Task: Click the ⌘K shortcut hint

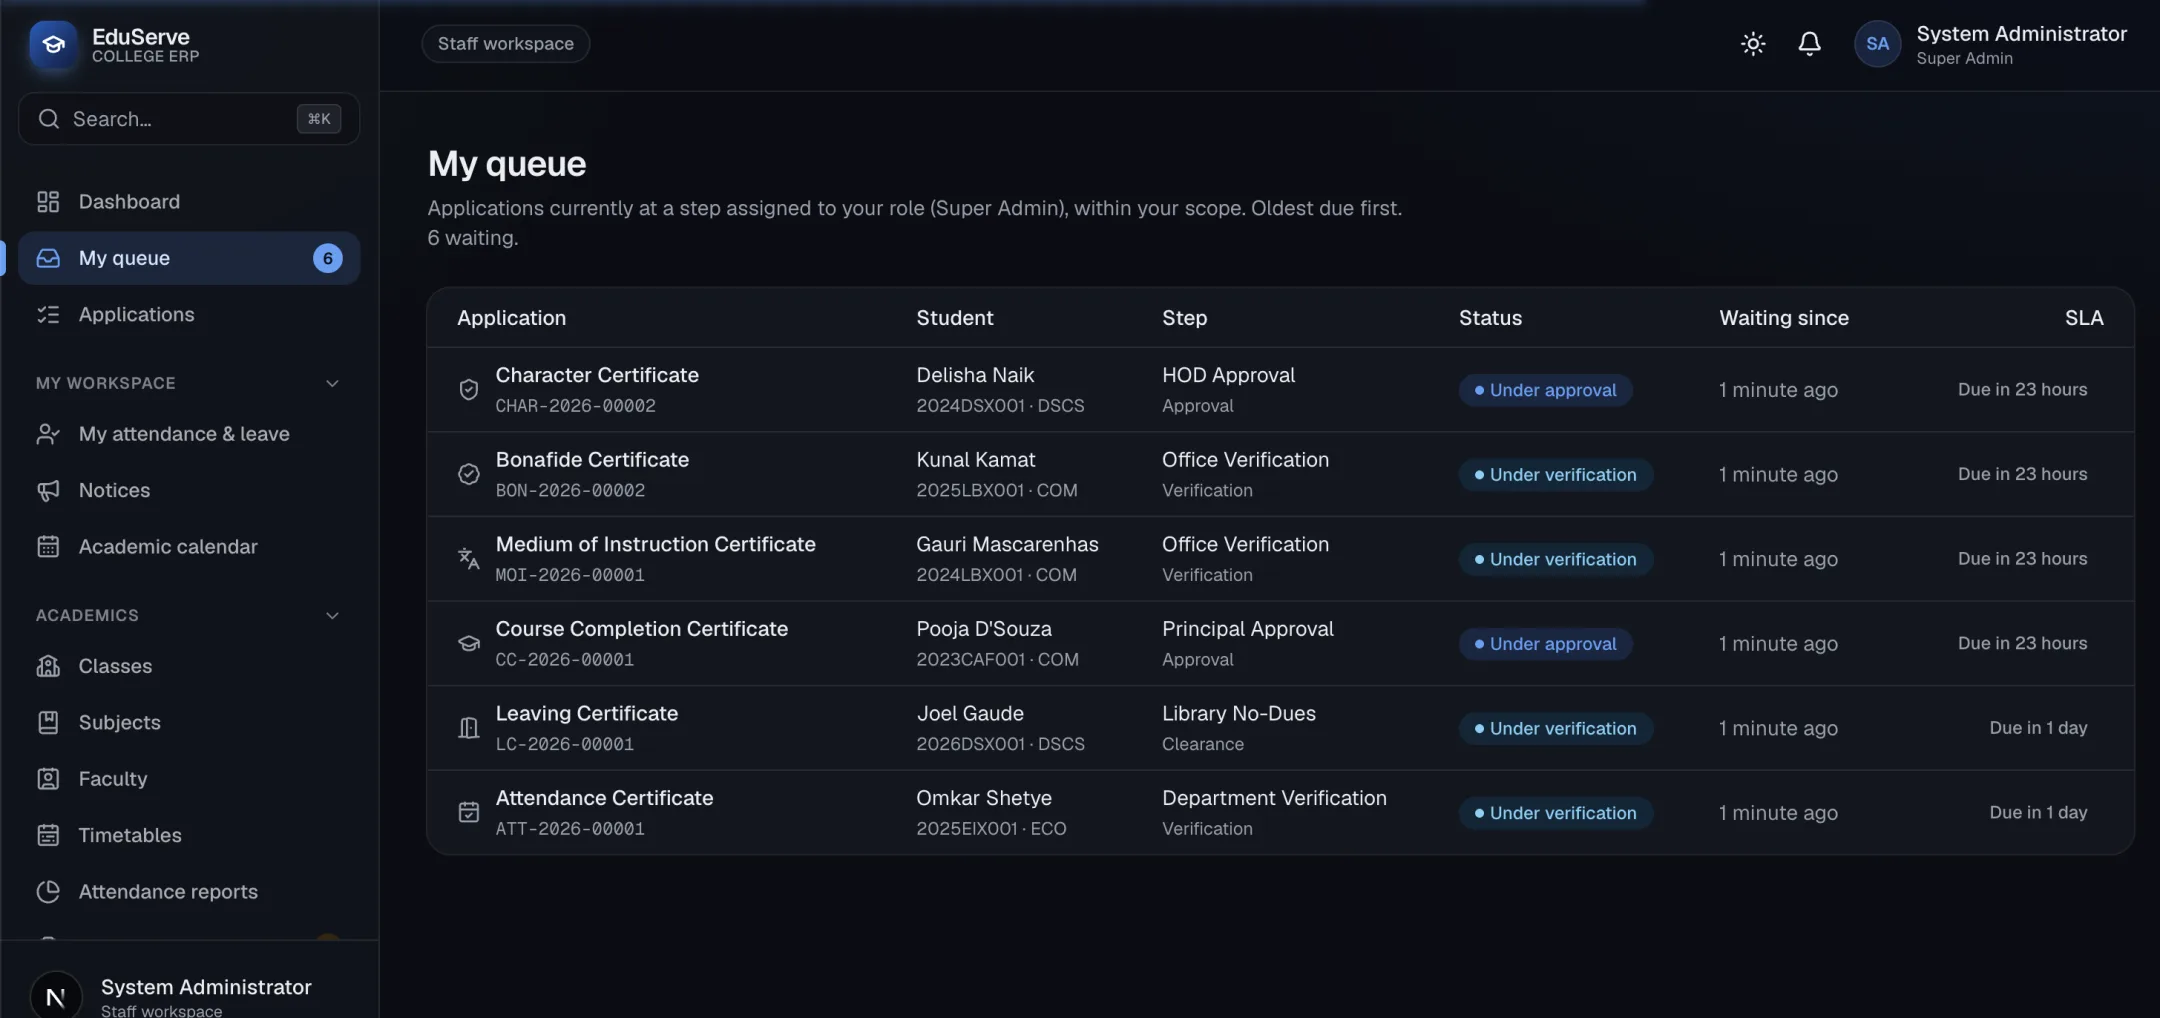Action: coord(319,119)
